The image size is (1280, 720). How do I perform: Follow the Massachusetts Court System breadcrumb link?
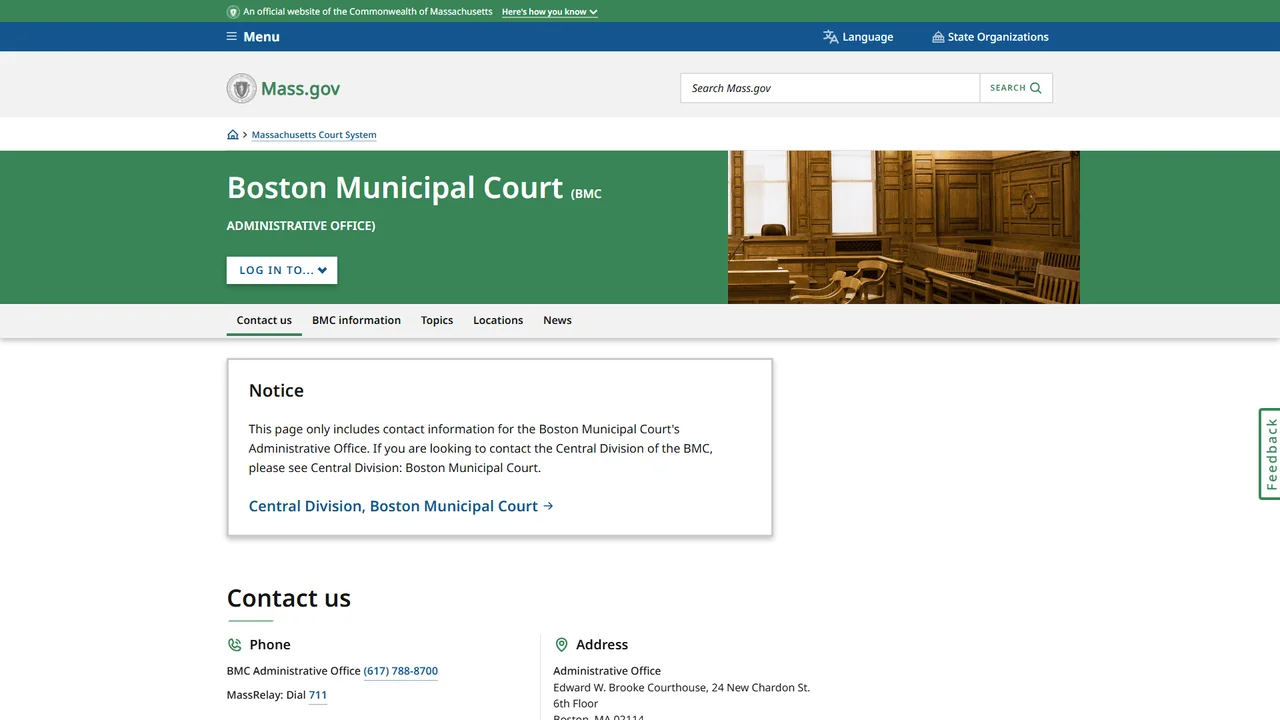314,135
